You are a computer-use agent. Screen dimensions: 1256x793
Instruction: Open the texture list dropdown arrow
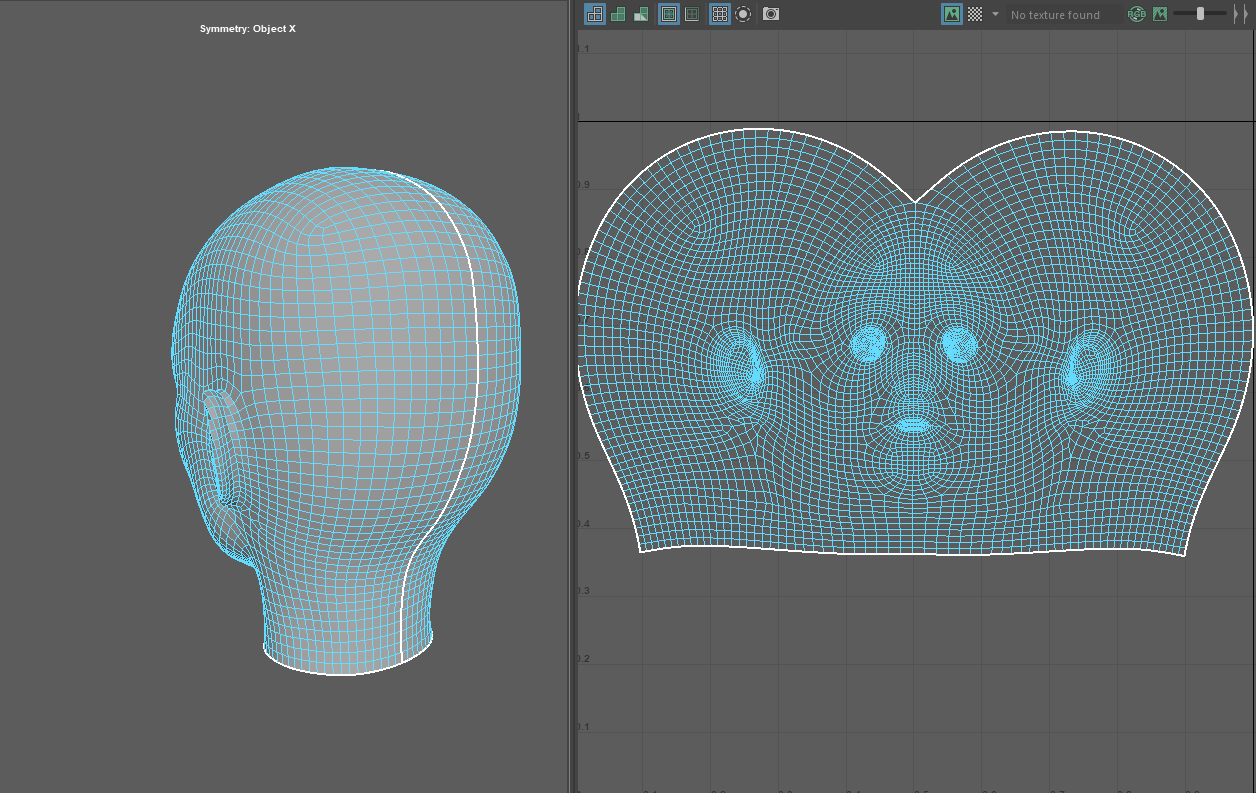(x=995, y=14)
